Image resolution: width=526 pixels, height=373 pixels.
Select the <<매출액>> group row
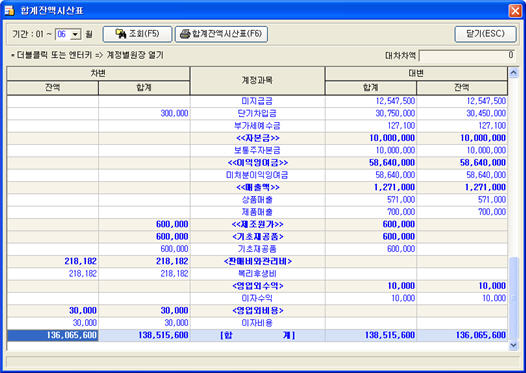coord(257,187)
